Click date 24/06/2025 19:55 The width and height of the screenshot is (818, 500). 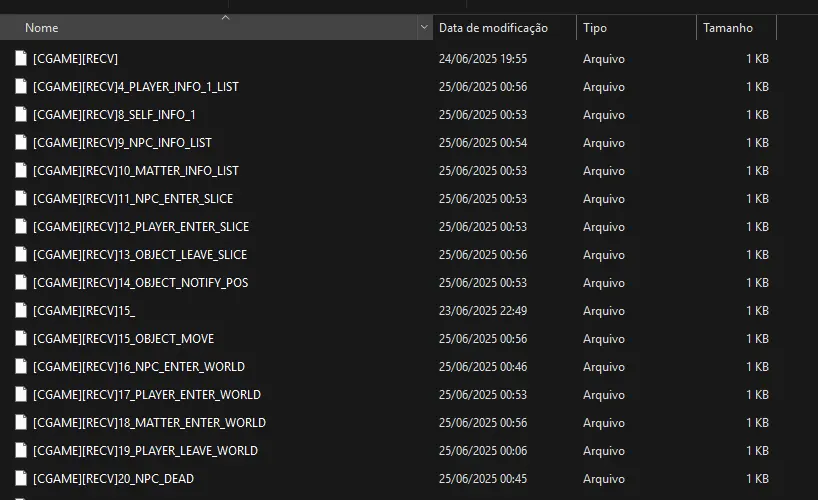point(483,58)
